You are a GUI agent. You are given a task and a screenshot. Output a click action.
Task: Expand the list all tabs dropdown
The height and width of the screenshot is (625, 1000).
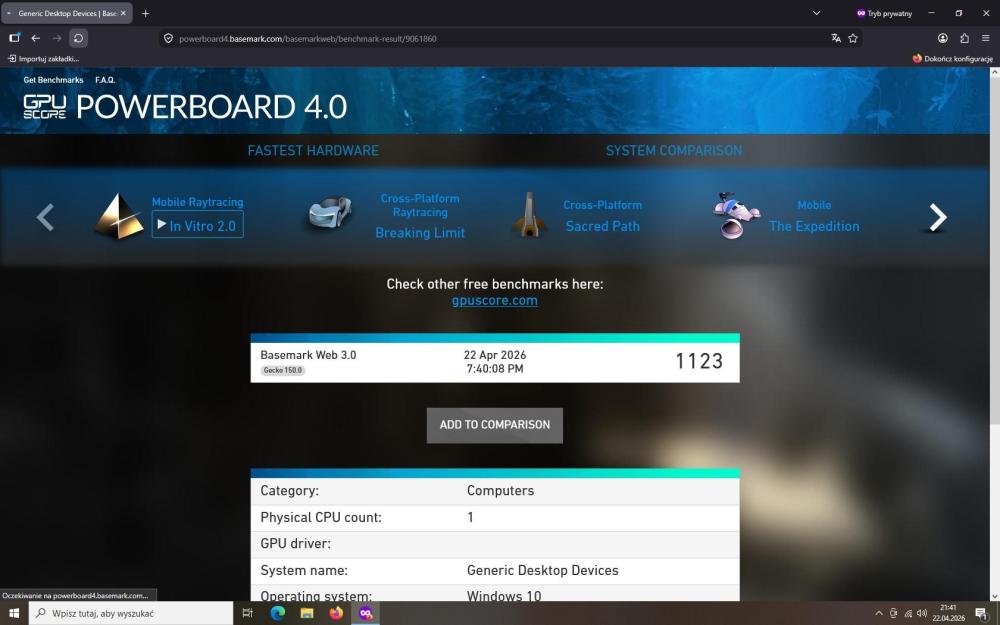tap(816, 13)
